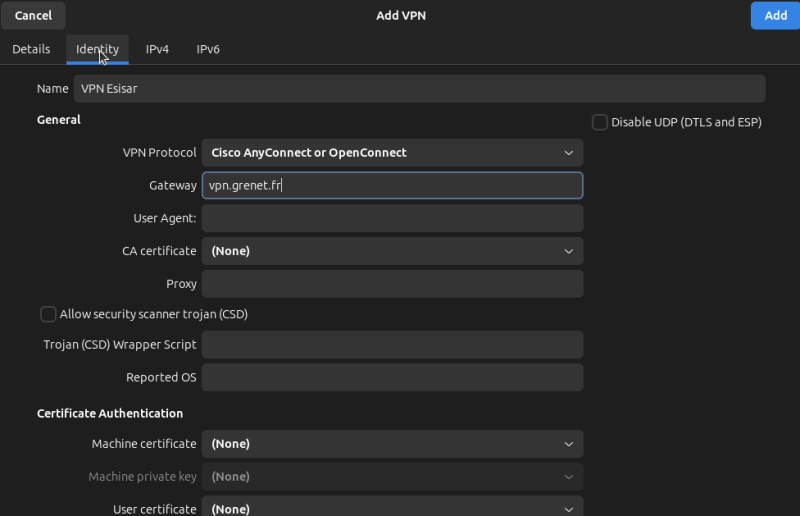
Task: Open the VPN Protocol dropdown
Action: point(392,153)
